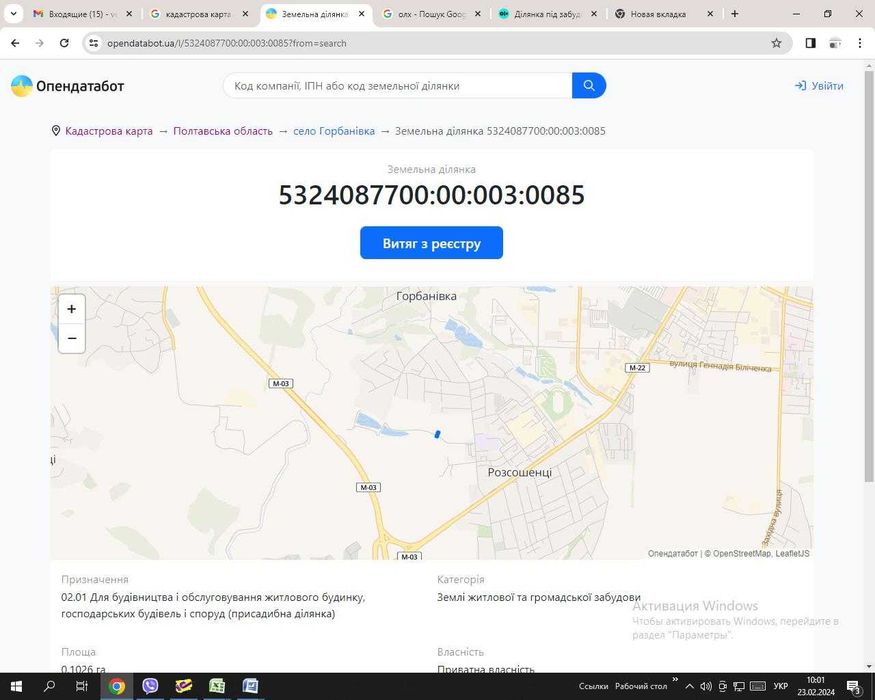Open the notification center icon
This screenshot has width=875, height=700.
pyautogui.click(x=854, y=687)
